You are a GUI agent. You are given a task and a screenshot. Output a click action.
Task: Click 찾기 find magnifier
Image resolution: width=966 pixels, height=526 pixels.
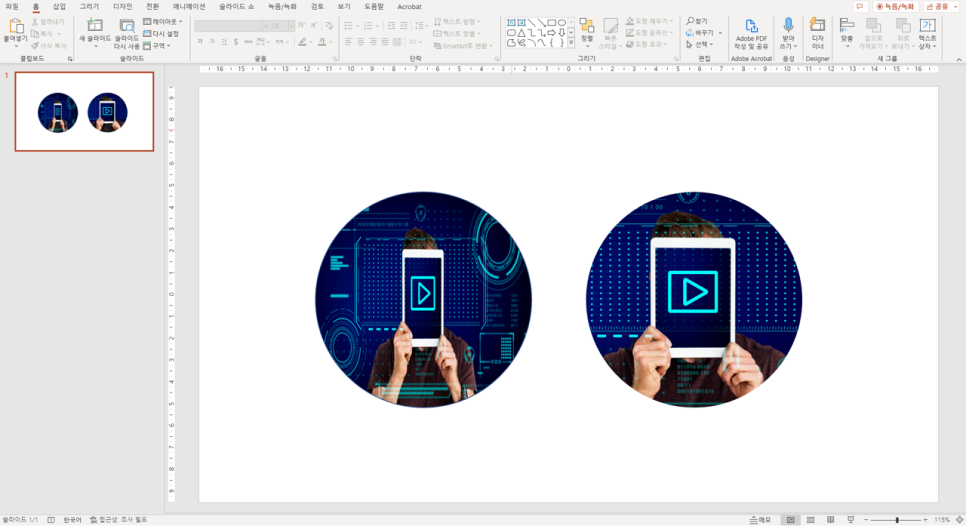pos(697,21)
